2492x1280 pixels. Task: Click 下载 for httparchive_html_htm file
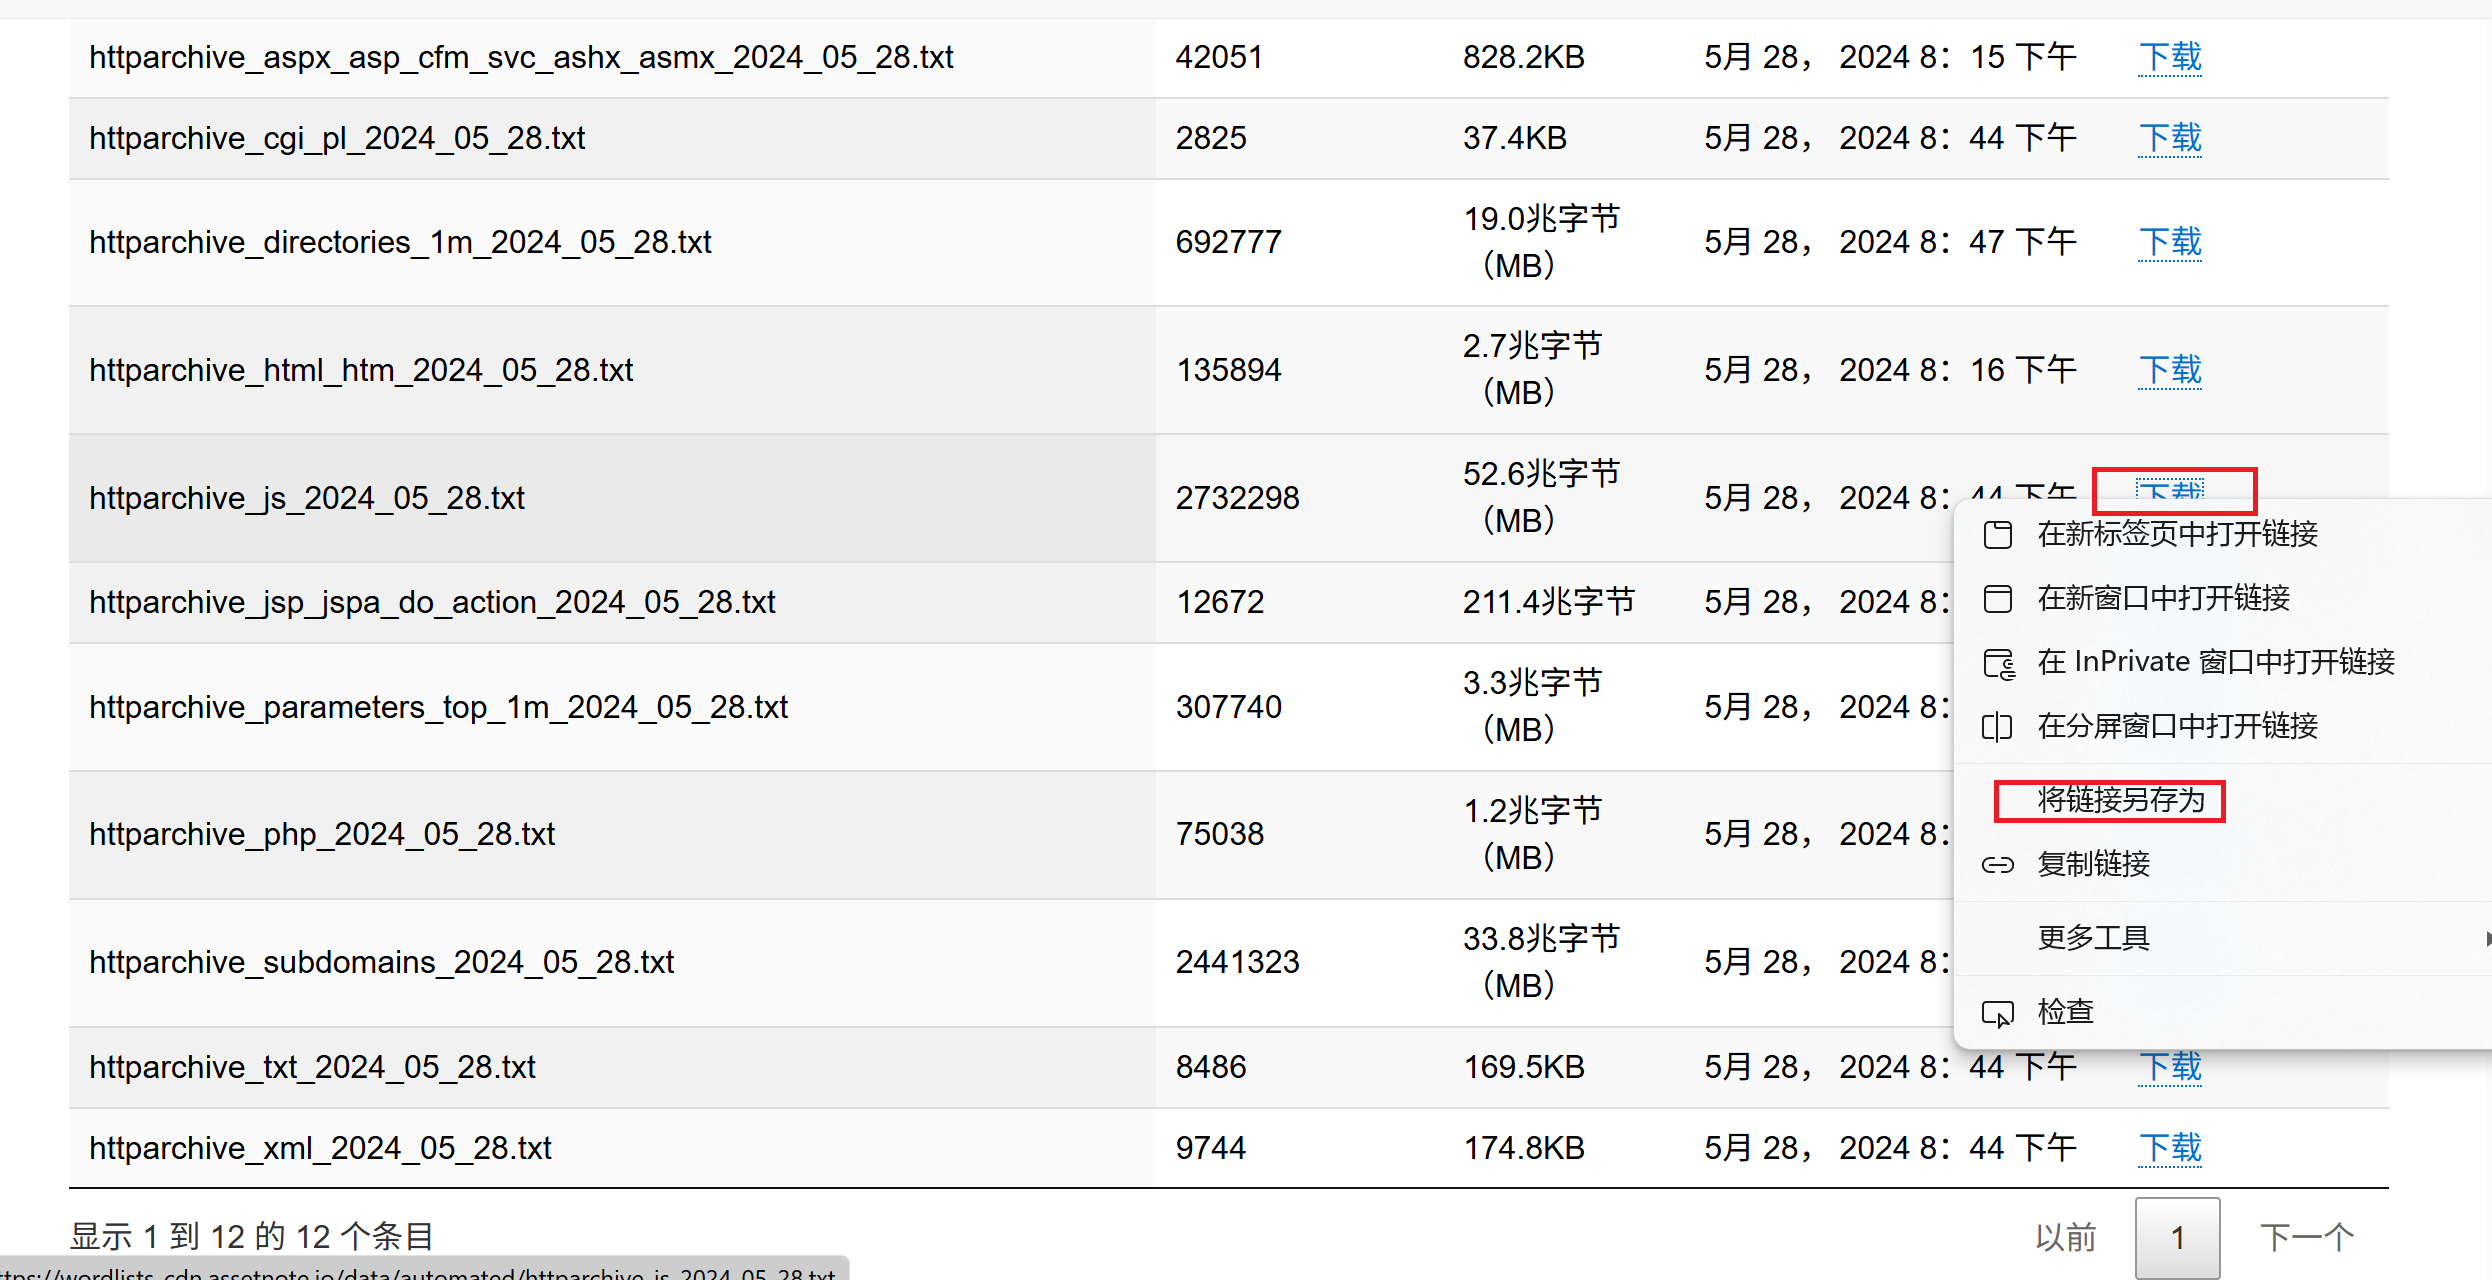click(2170, 371)
